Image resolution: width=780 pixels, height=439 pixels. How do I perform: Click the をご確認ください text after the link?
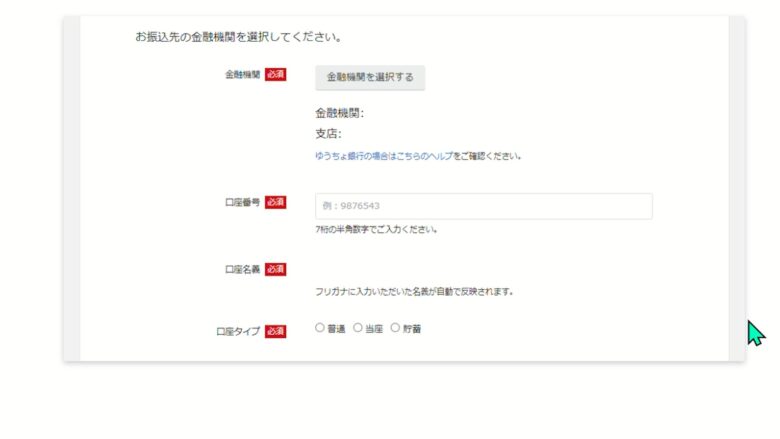tap(487, 156)
